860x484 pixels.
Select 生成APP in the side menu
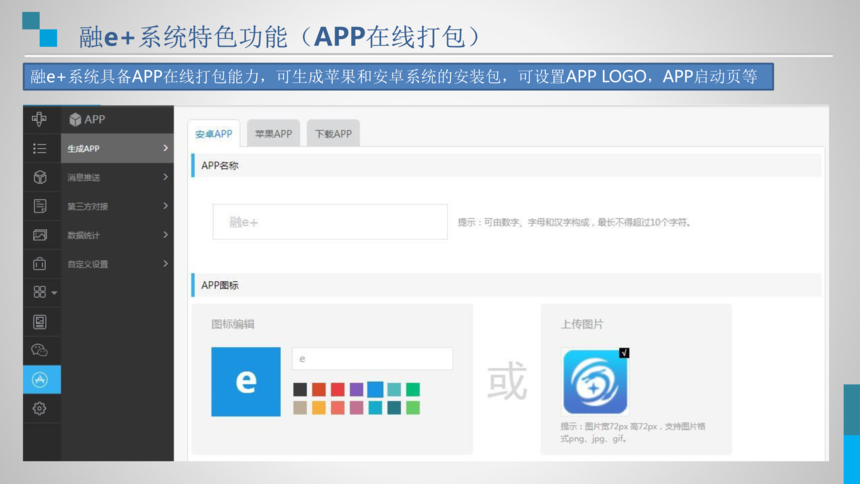(117, 149)
